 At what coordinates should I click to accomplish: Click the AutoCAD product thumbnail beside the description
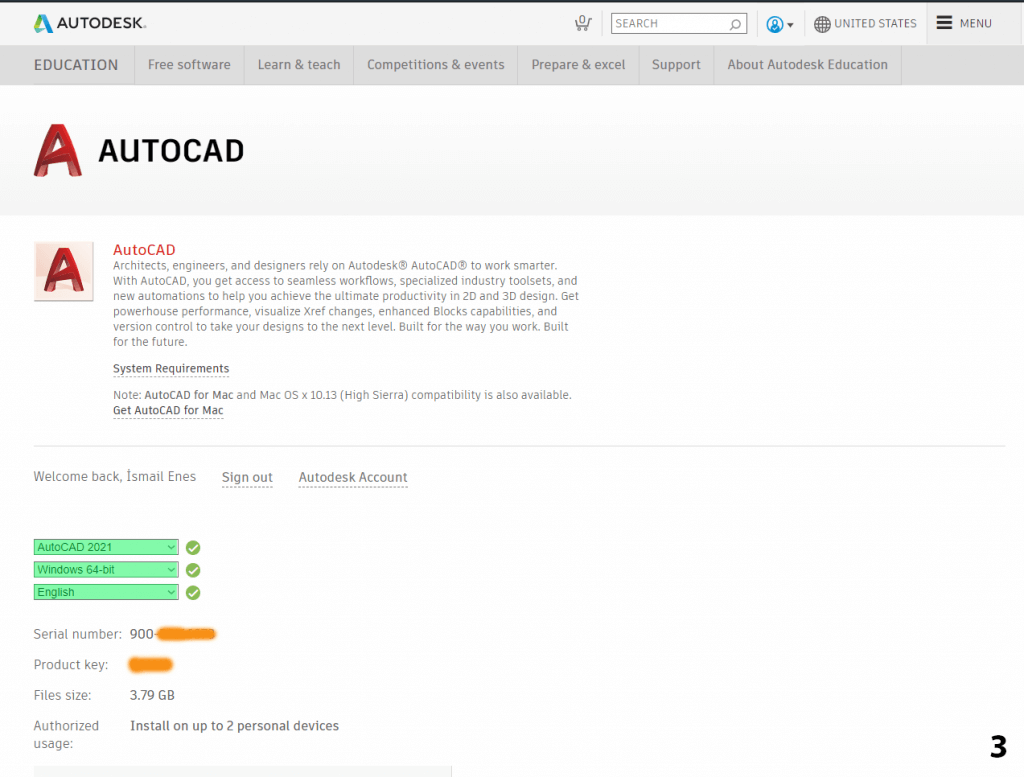[63, 271]
